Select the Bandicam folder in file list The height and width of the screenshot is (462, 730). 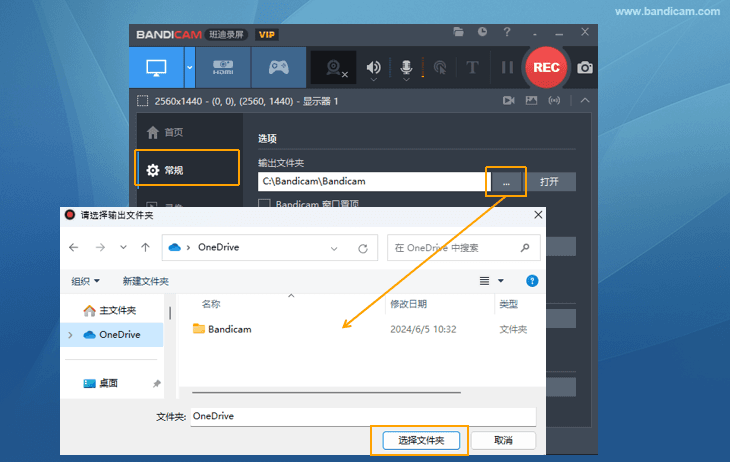(223, 329)
